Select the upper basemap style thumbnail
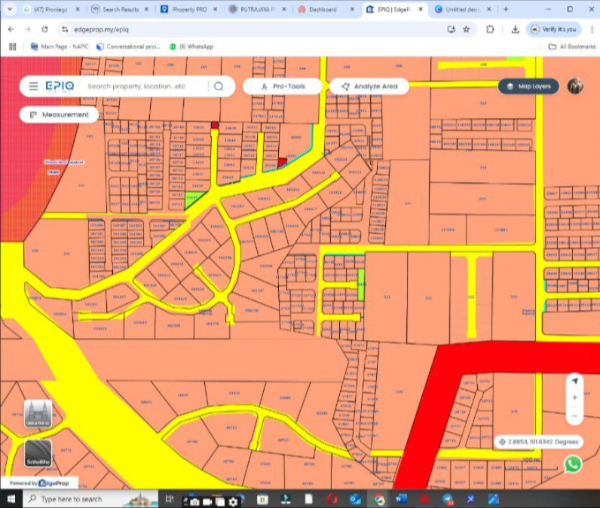This screenshot has width=600, height=508. pos(38,415)
